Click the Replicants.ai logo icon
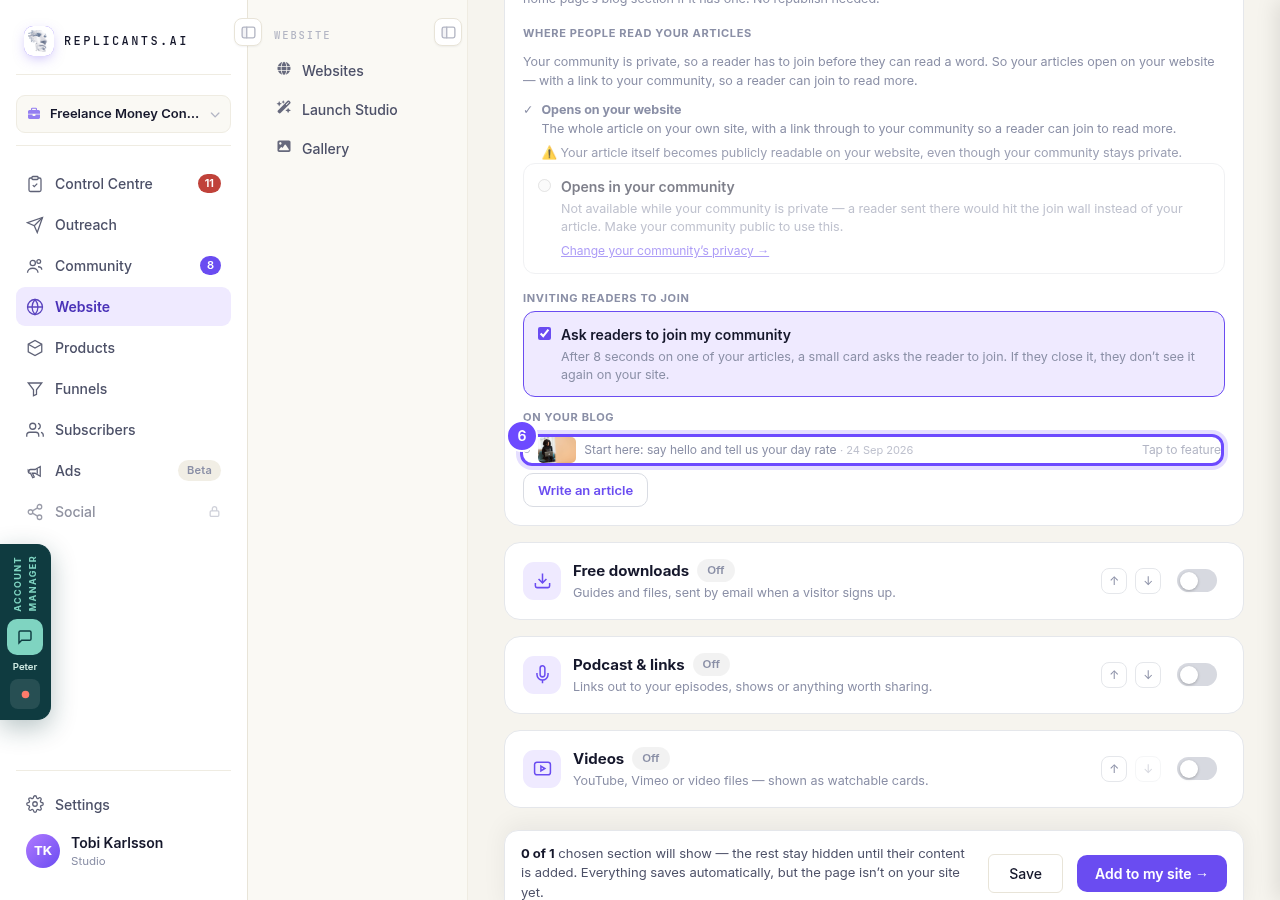Screen dimensions: 1280x900 click(x=39, y=41)
